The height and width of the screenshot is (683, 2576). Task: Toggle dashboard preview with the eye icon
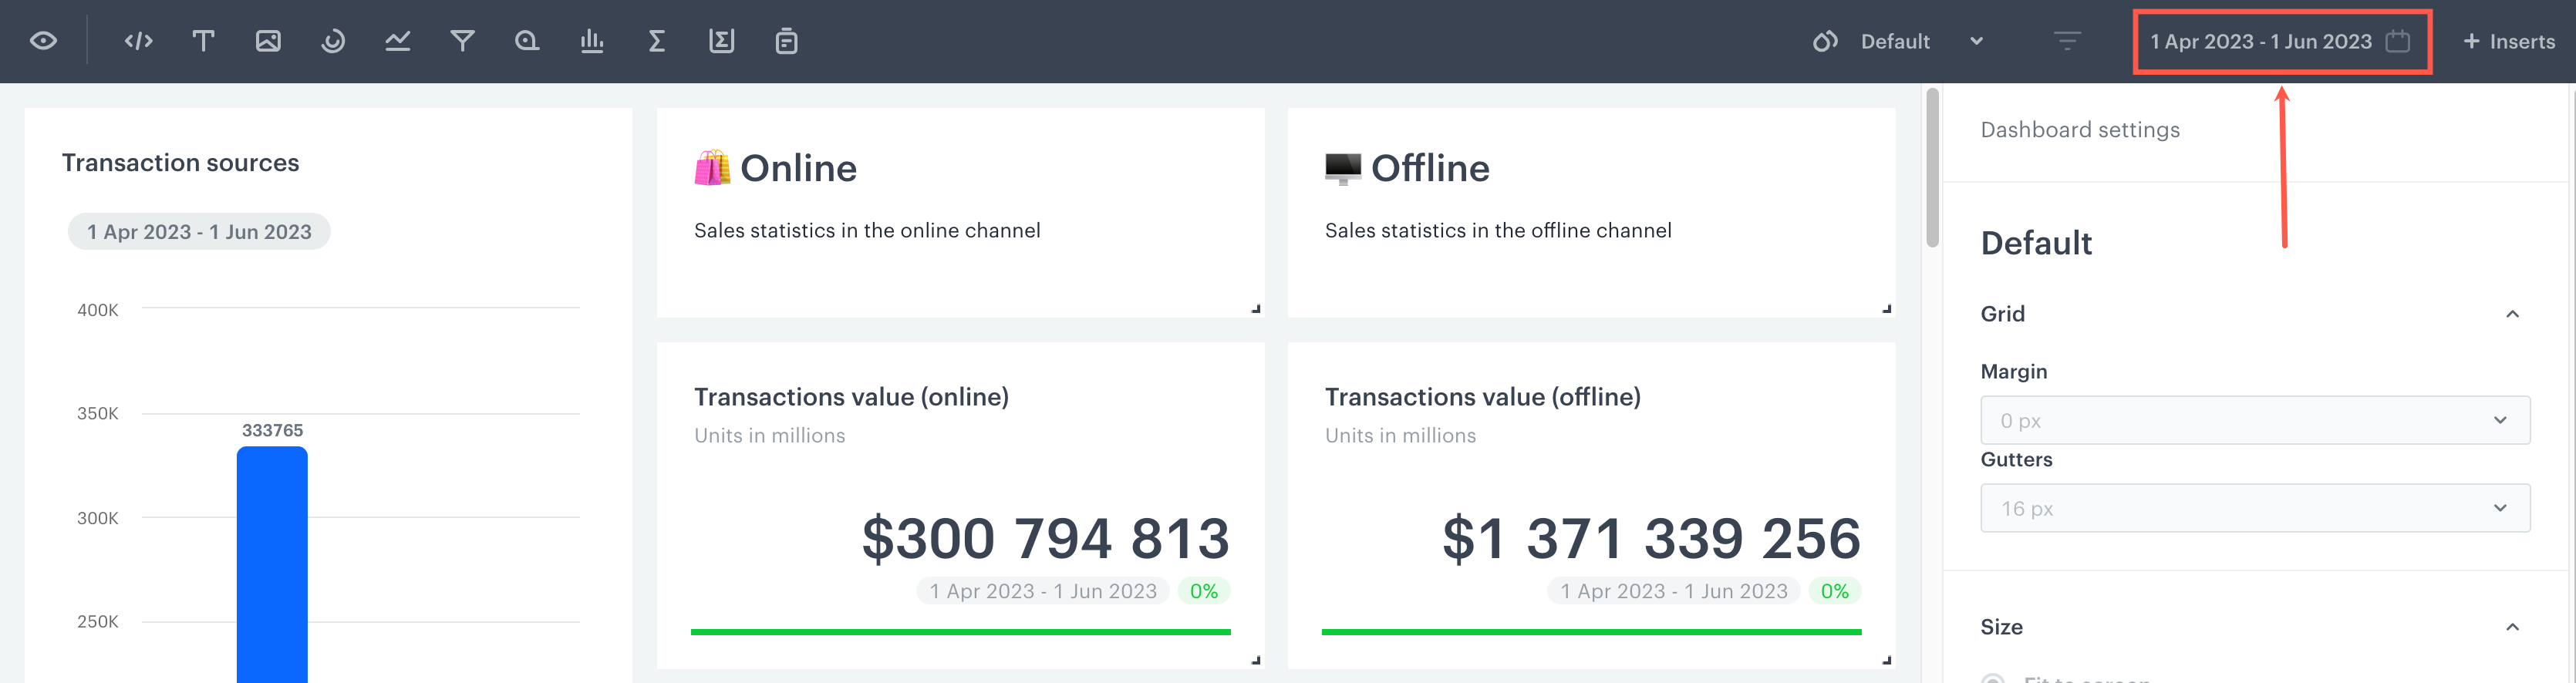coord(43,41)
